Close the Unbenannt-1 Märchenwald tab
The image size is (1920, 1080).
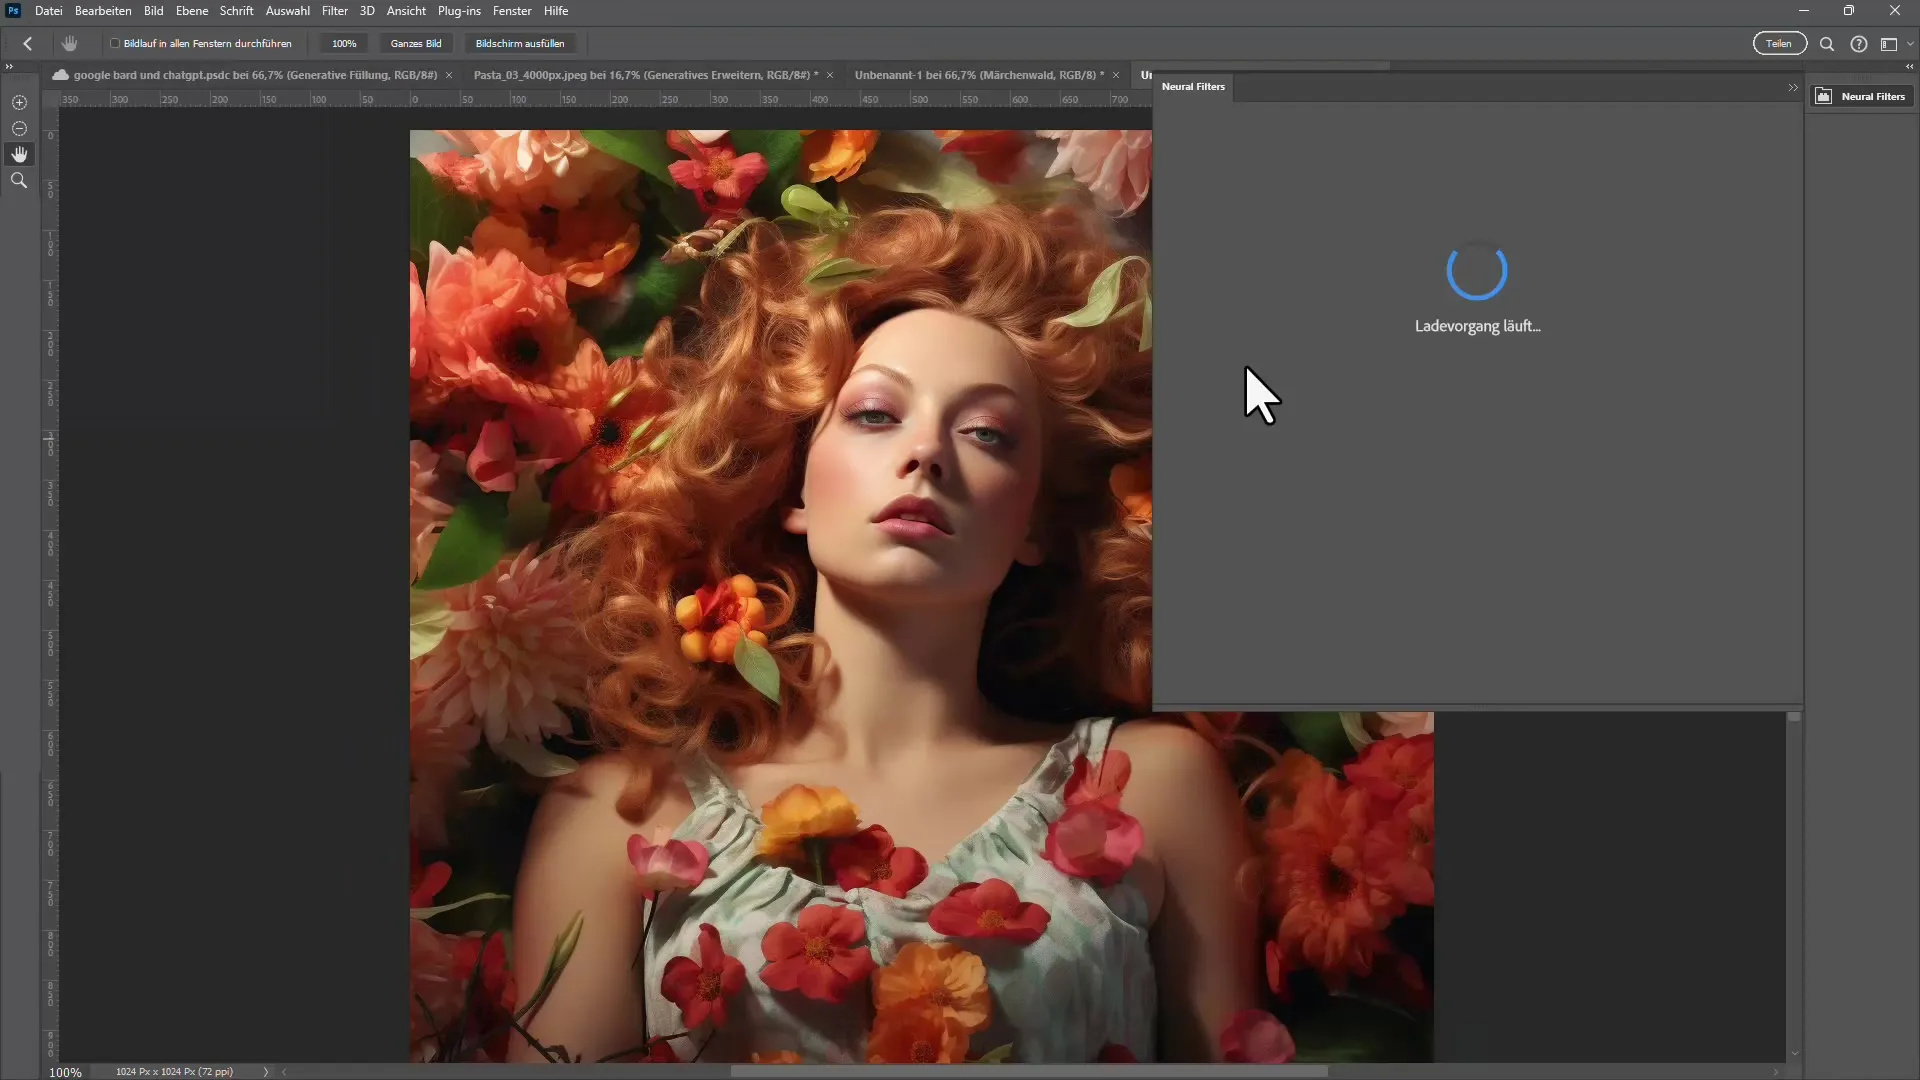(1116, 75)
